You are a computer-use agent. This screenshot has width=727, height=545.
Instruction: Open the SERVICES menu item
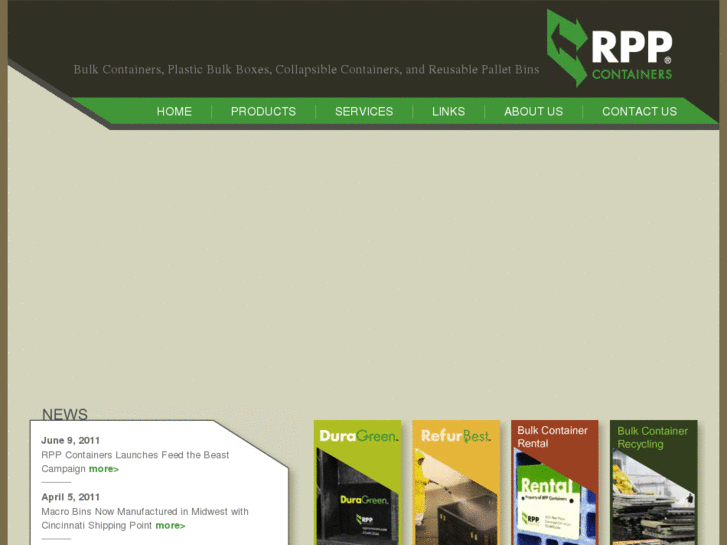tap(364, 112)
